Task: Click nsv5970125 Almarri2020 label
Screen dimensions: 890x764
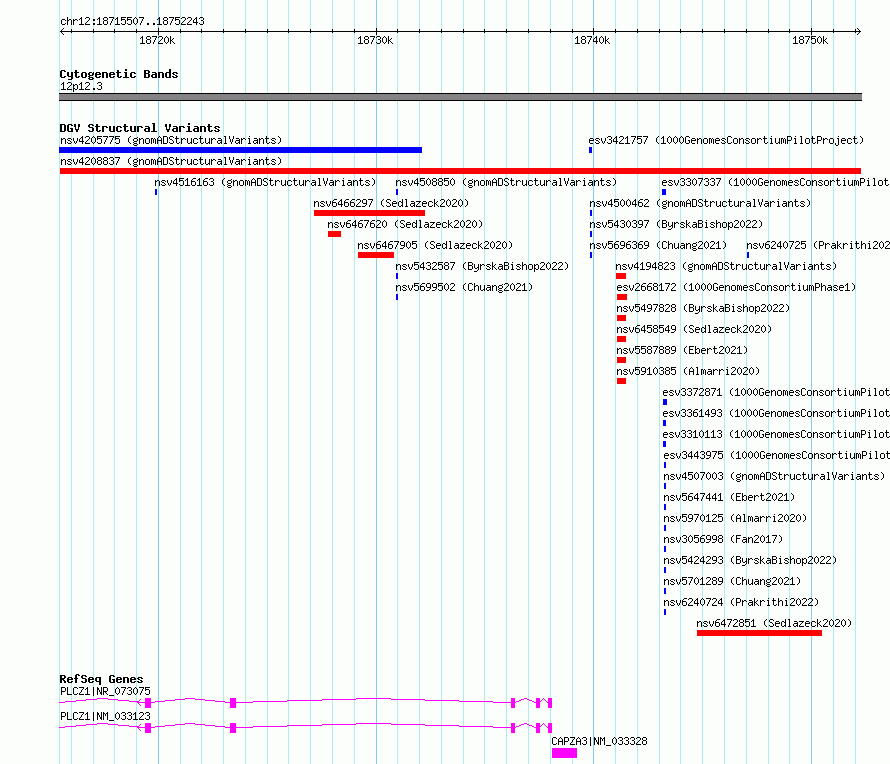Action: point(735,518)
